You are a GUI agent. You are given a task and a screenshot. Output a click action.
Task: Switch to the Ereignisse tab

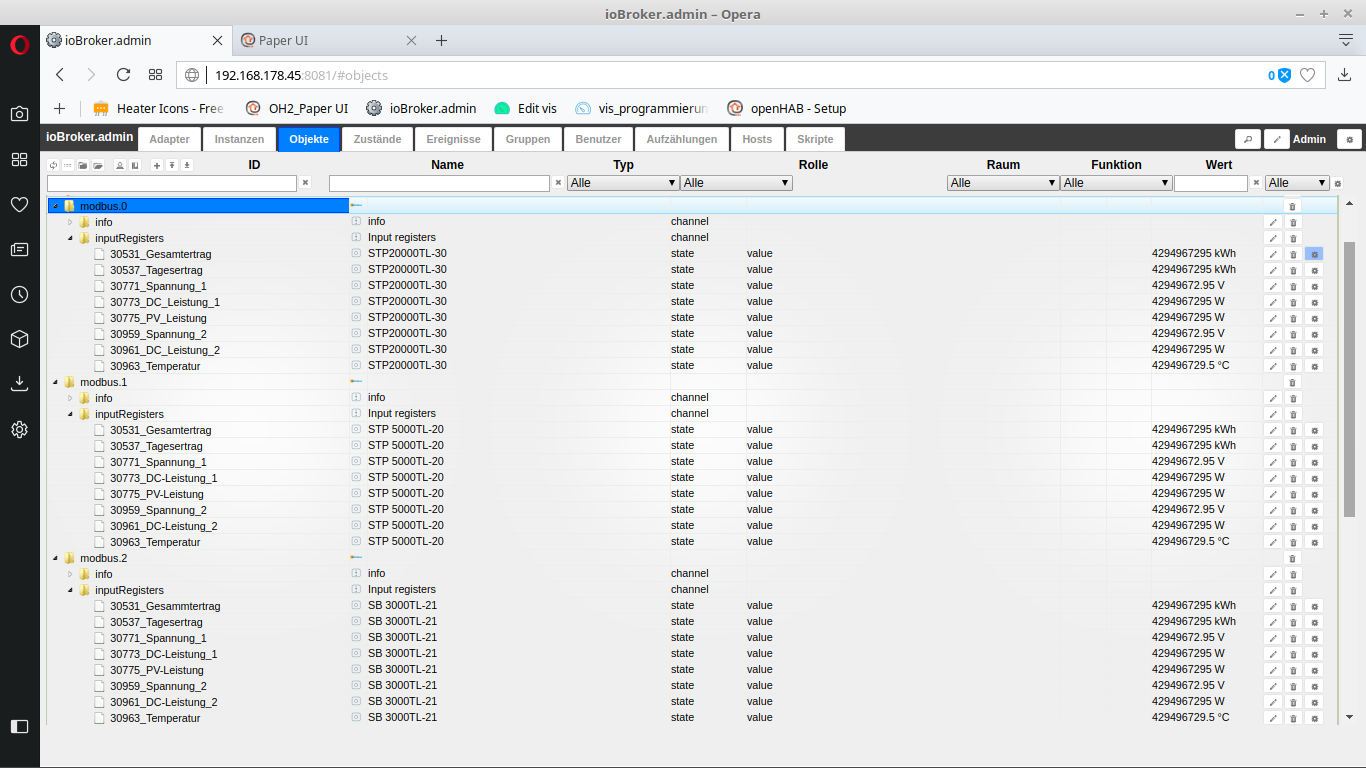[x=453, y=139]
